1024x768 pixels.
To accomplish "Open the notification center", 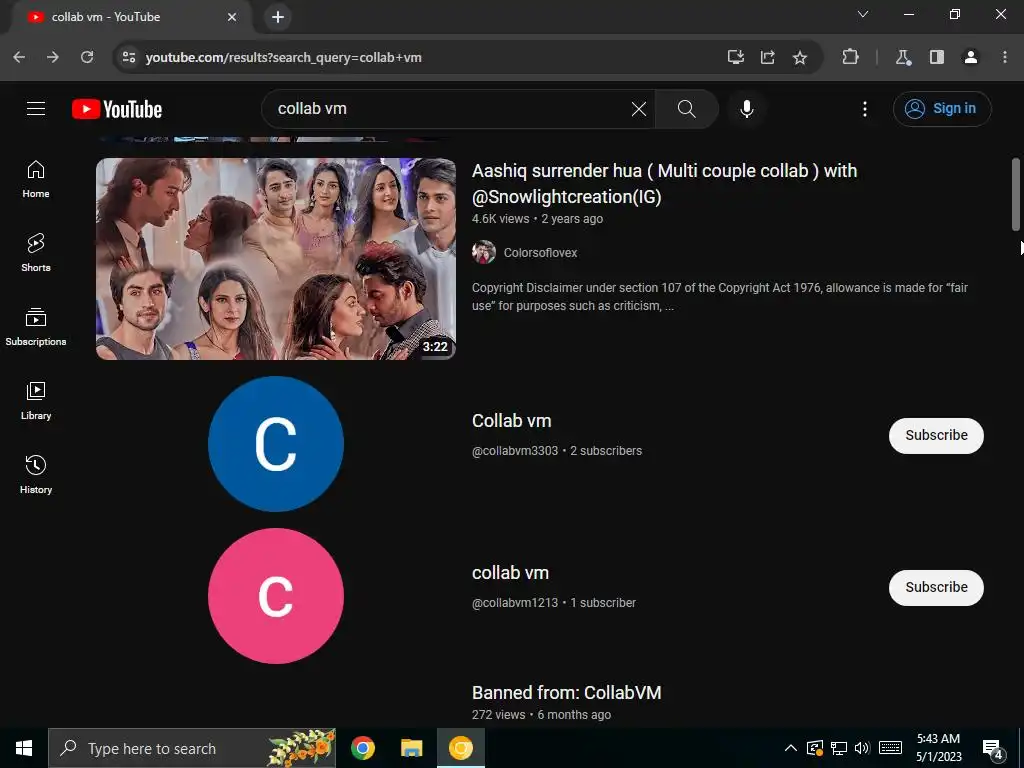I will coord(993,749).
